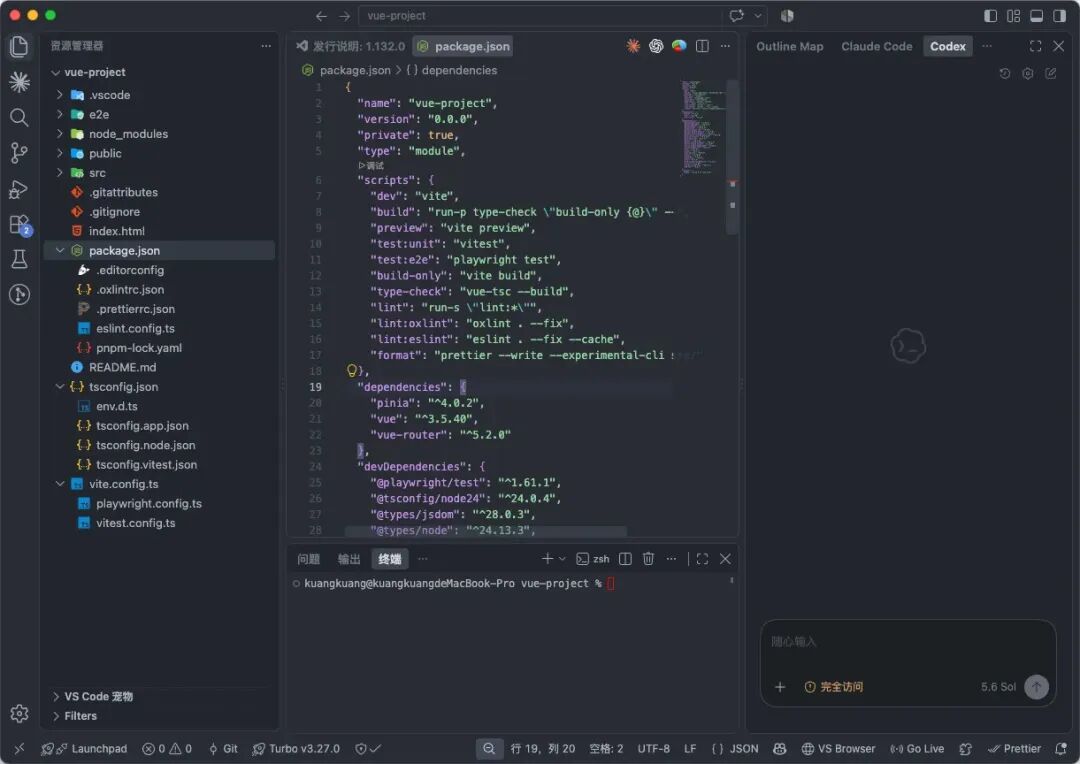
Task: Expand the Filters section
Action: pos(74,716)
